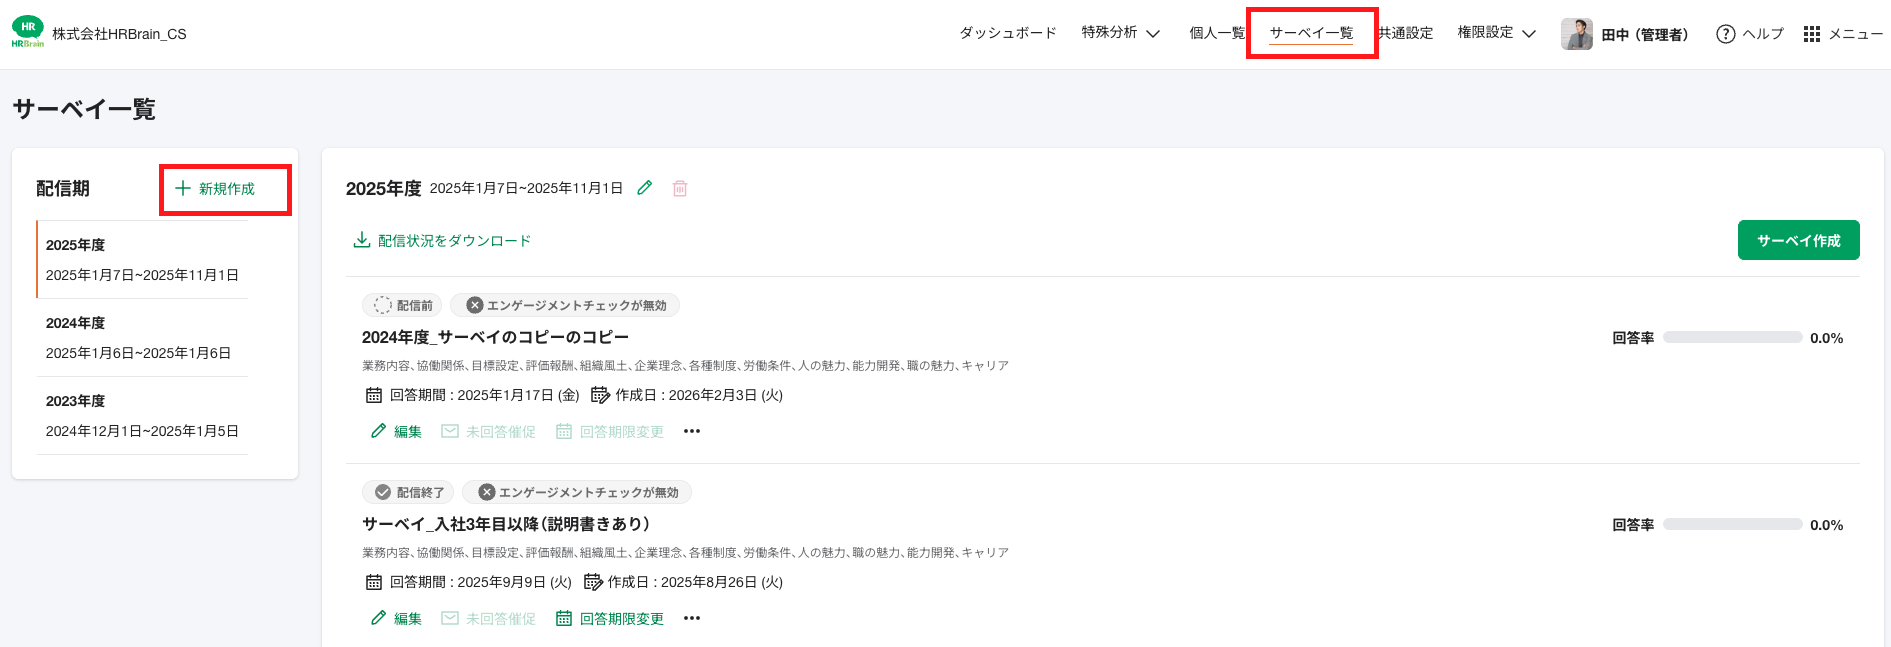The image size is (1891, 647).
Task: Click the trash icon beside 2025年度 period
Action: [x=680, y=188]
